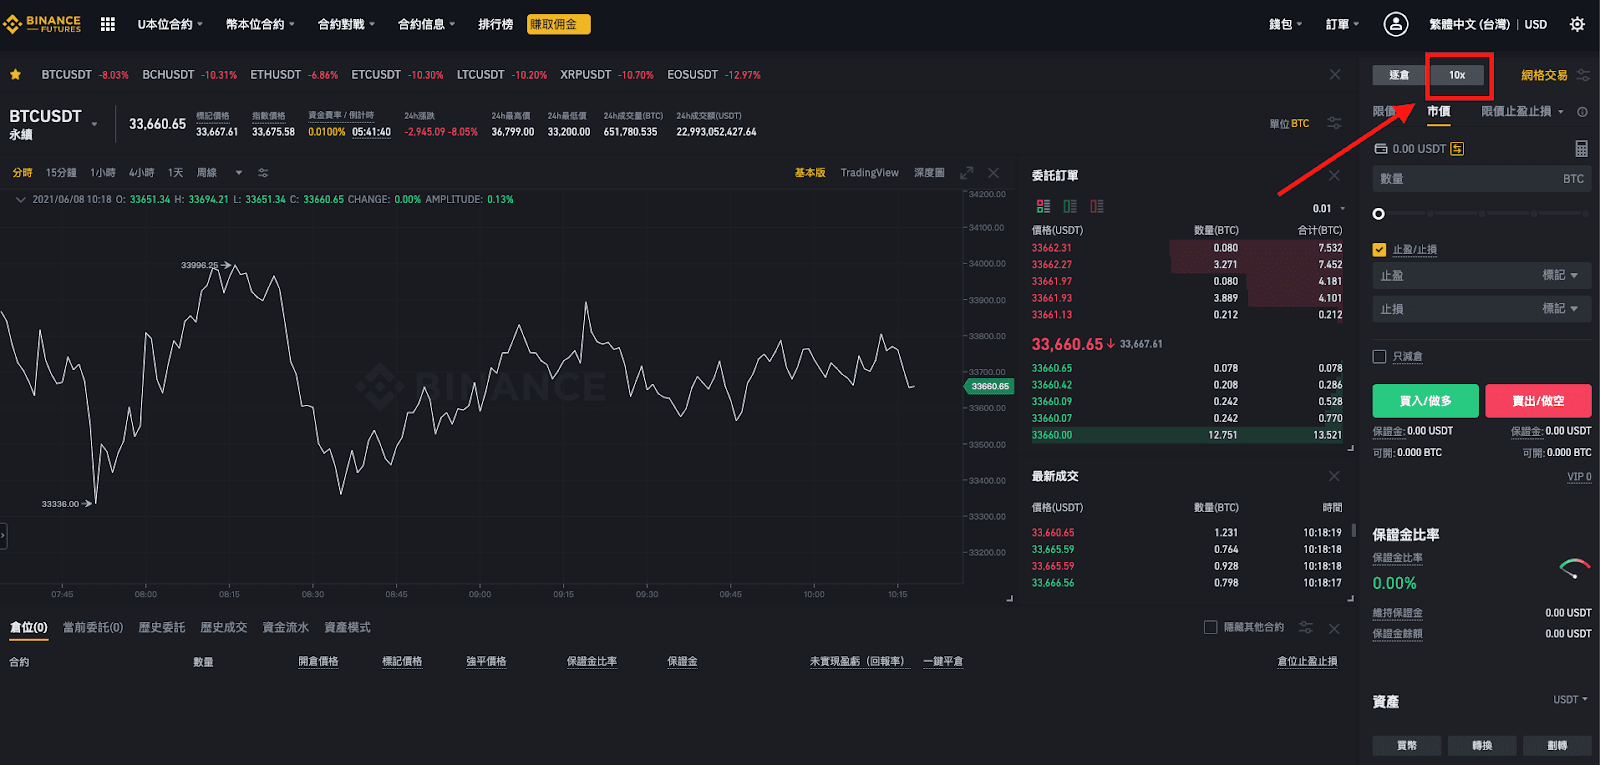This screenshot has height=765, width=1600.
Task: Click the order size percentage slider handle
Action: pyautogui.click(x=1379, y=214)
